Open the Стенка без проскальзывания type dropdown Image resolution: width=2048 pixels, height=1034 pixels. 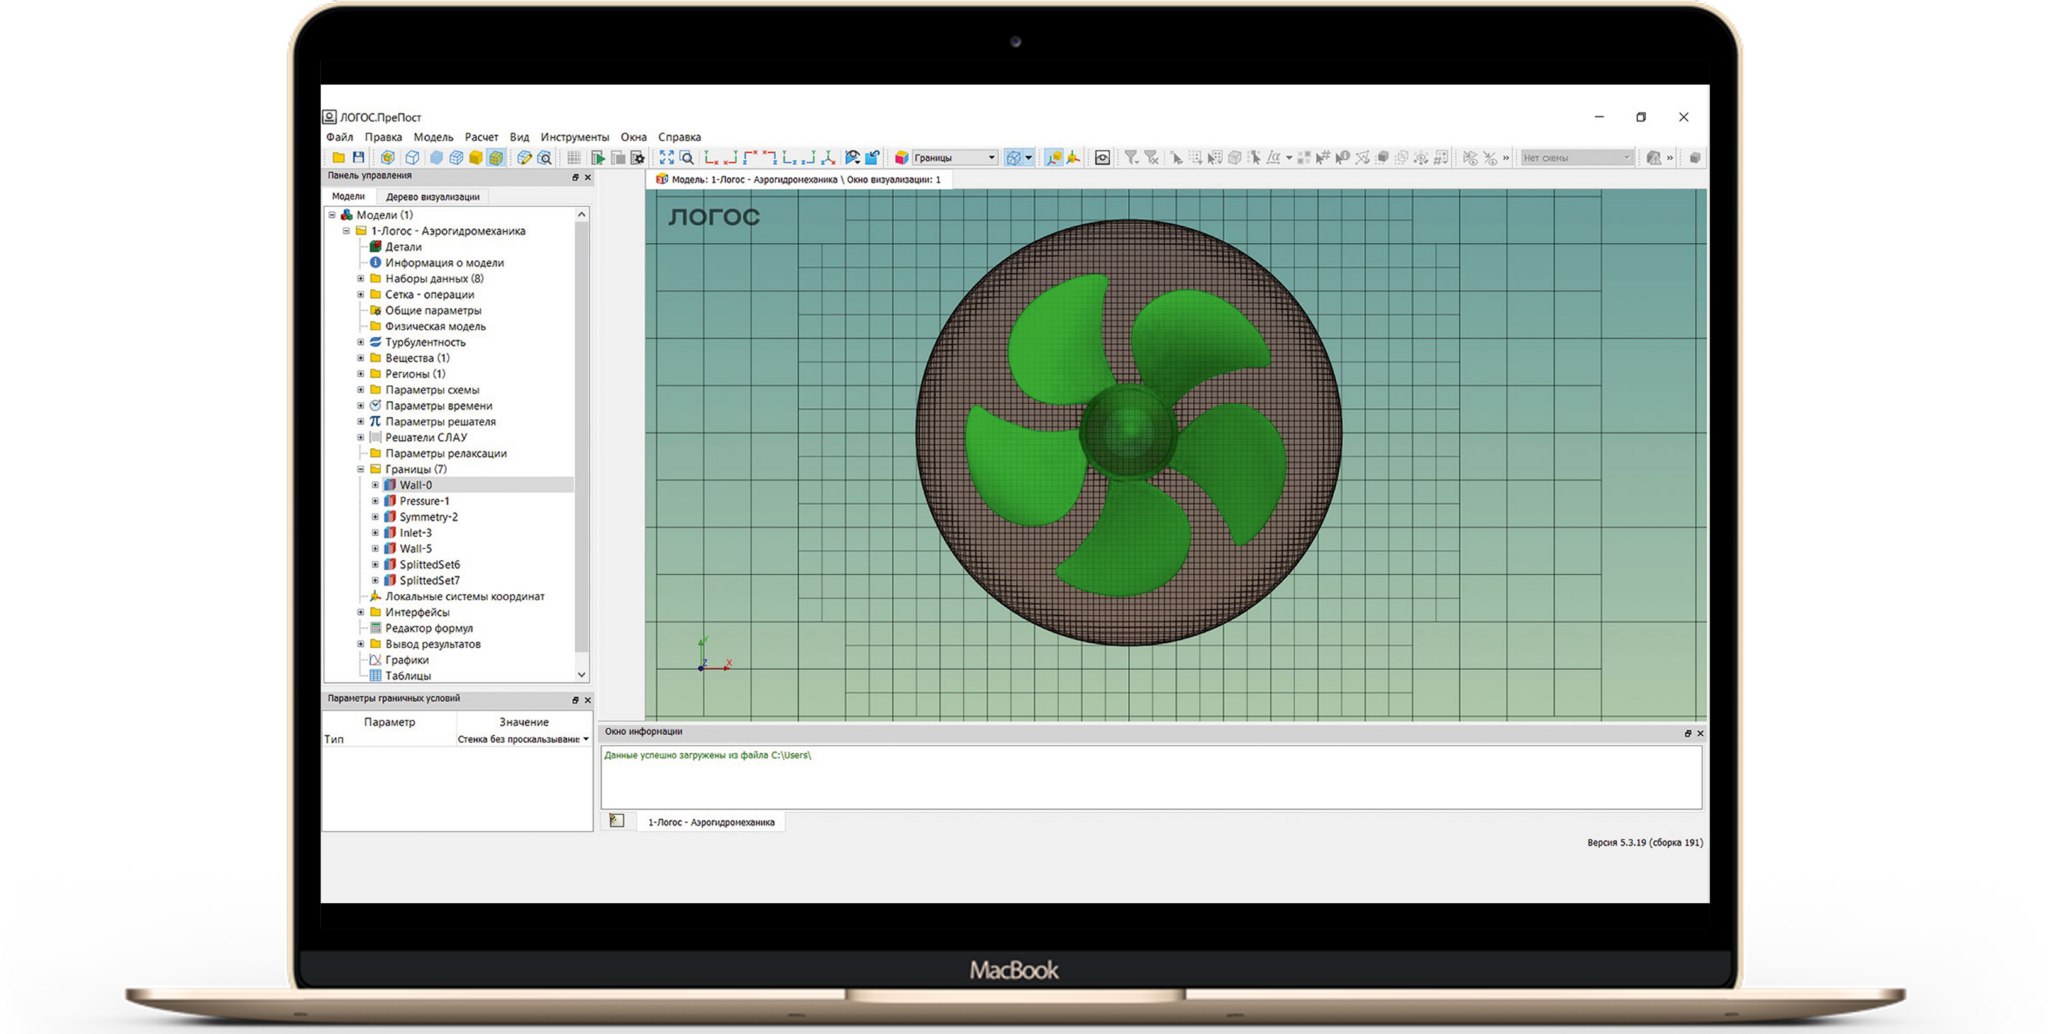click(586, 739)
